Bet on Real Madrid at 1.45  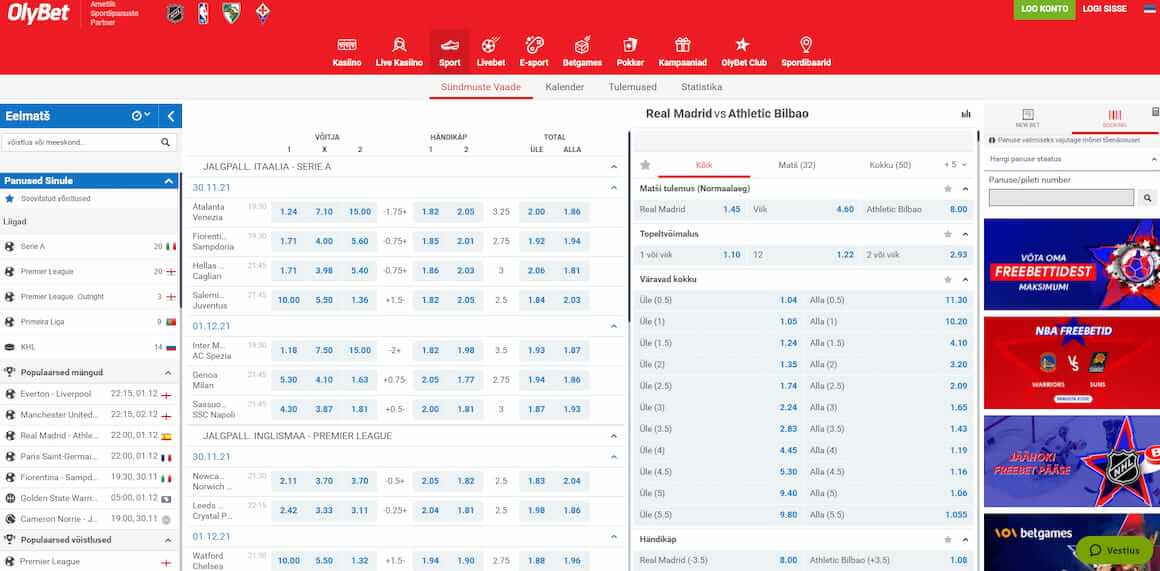(x=690, y=209)
